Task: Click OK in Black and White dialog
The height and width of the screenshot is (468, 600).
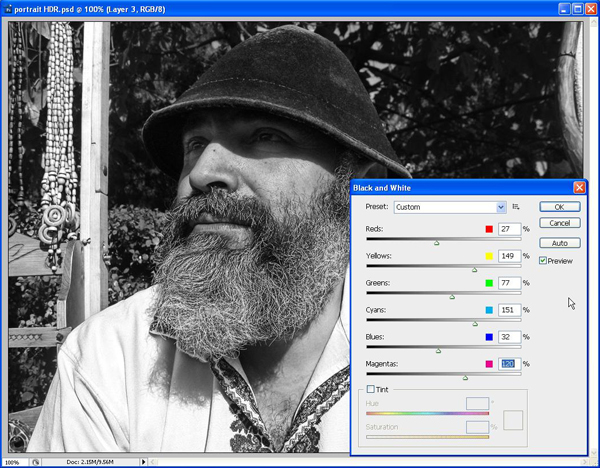Action: pyautogui.click(x=559, y=207)
